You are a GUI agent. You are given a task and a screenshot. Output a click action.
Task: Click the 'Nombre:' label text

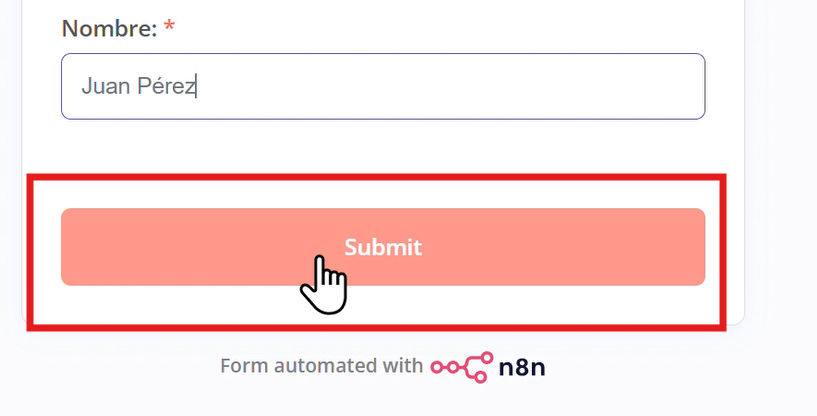pyautogui.click(x=109, y=28)
